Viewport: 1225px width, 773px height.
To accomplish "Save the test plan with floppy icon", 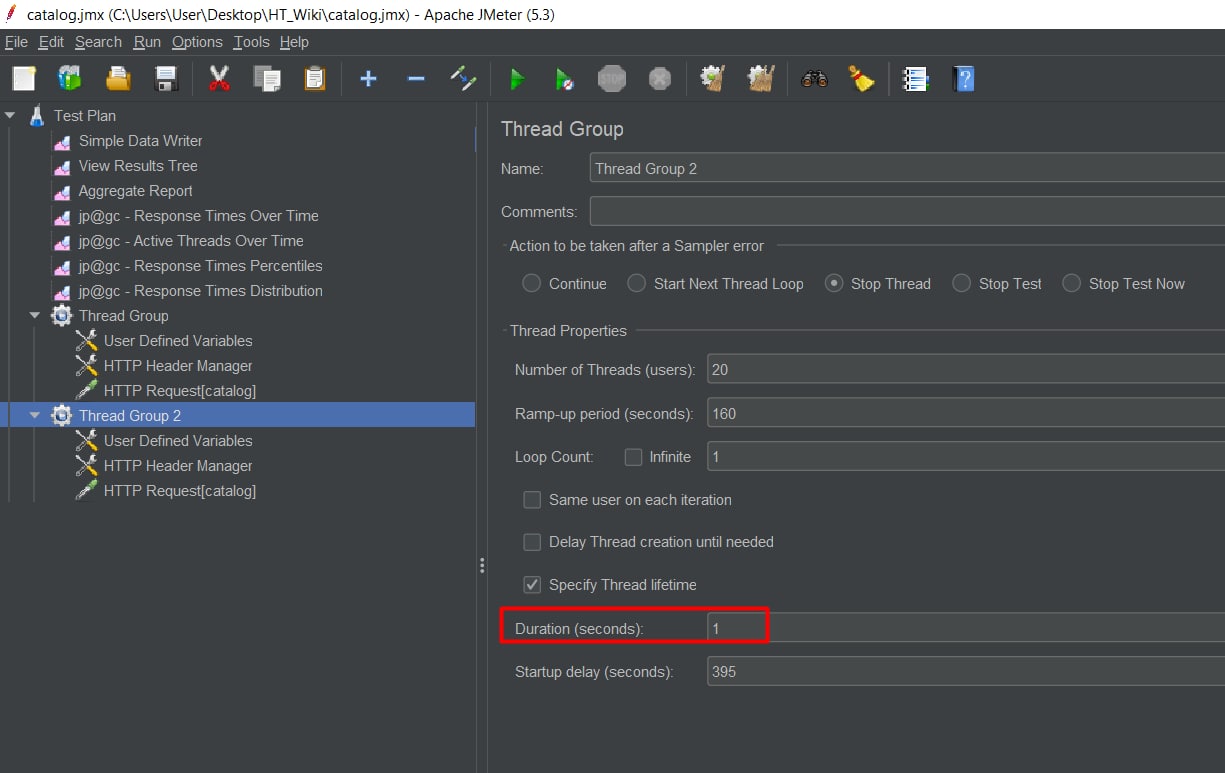I will point(166,78).
